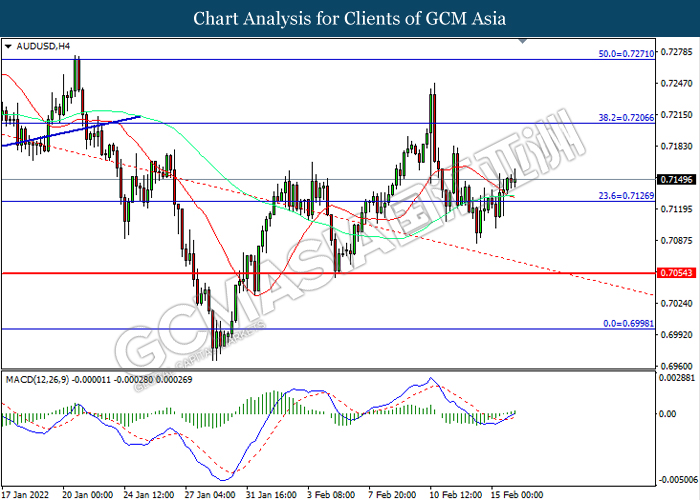The height and width of the screenshot is (500, 700).
Task: Click the 15 Feb 00:00 date label
Action: point(517,494)
